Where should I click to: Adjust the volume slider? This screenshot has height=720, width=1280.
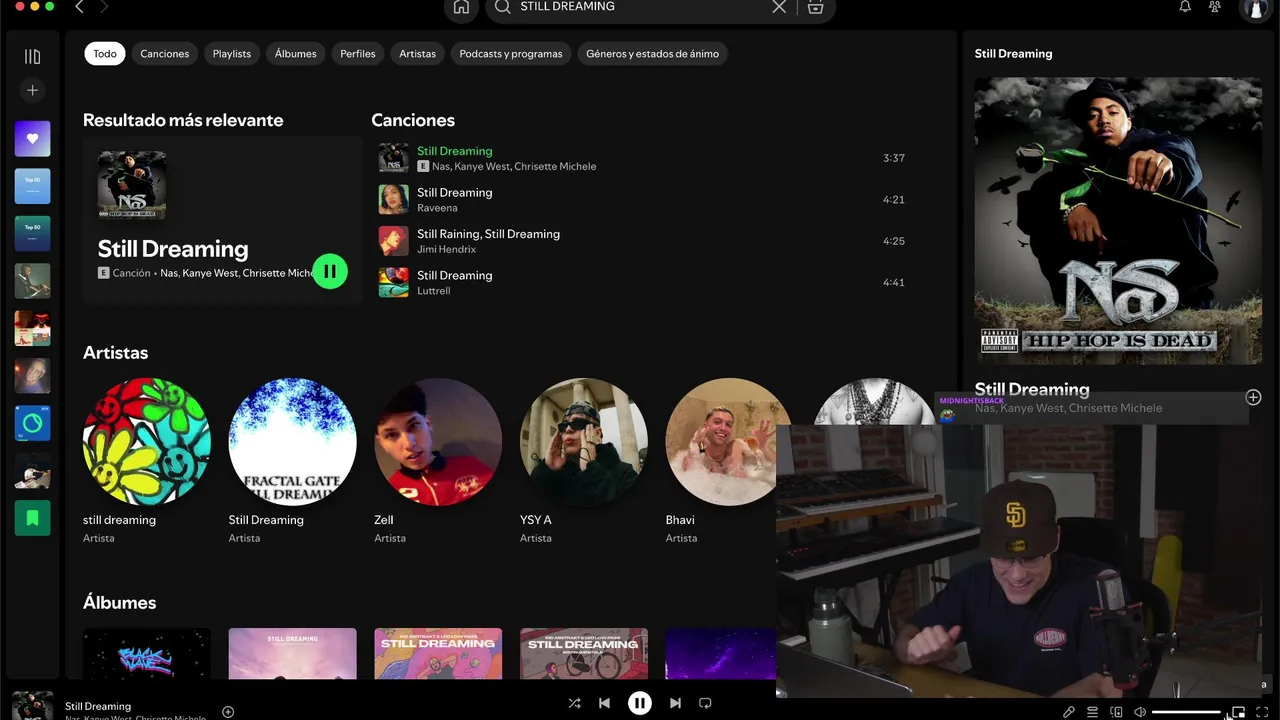pyautogui.click(x=1187, y=712)
